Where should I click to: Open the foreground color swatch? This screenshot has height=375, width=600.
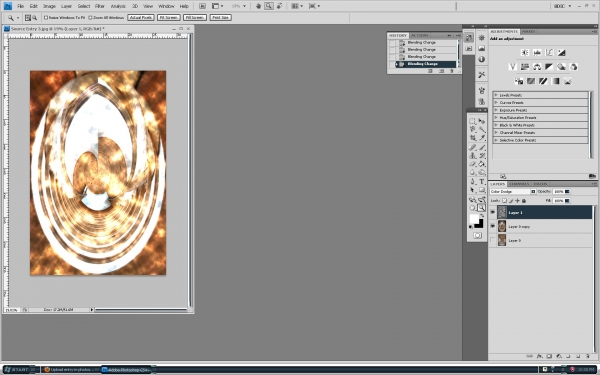point(474,219)
